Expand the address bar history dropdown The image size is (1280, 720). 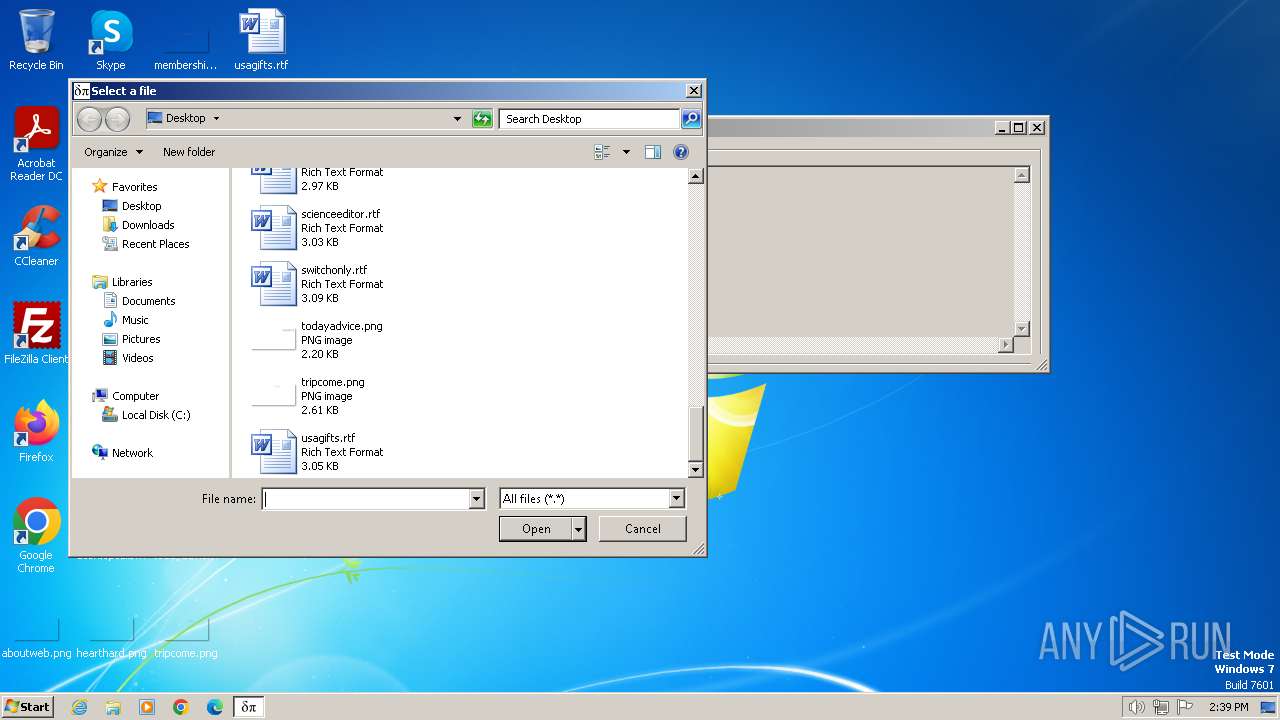pos(458,119)
